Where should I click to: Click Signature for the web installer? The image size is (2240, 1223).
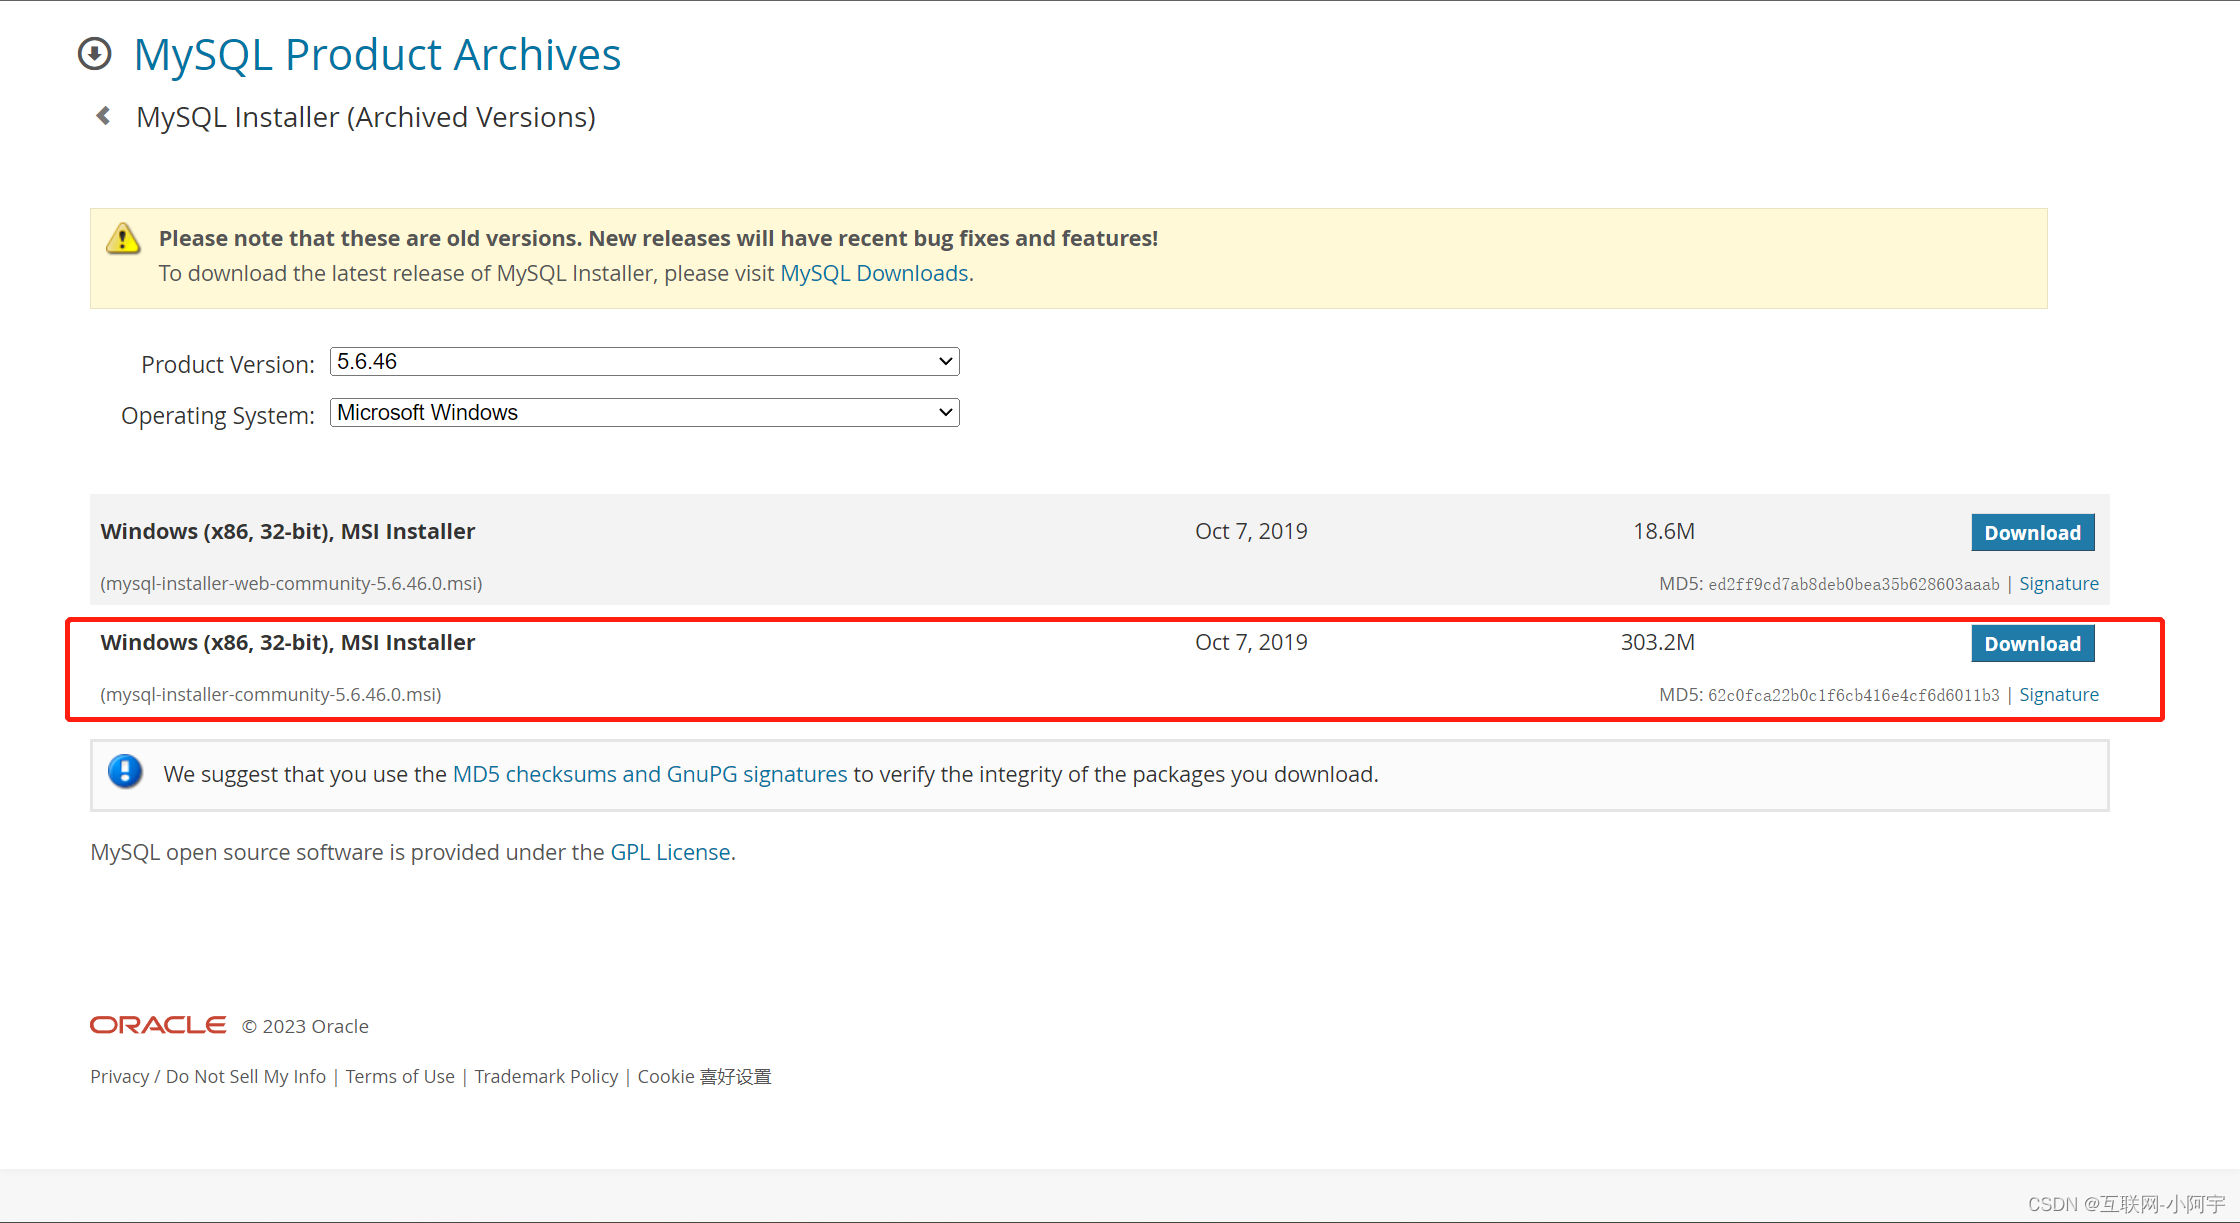2059,583
